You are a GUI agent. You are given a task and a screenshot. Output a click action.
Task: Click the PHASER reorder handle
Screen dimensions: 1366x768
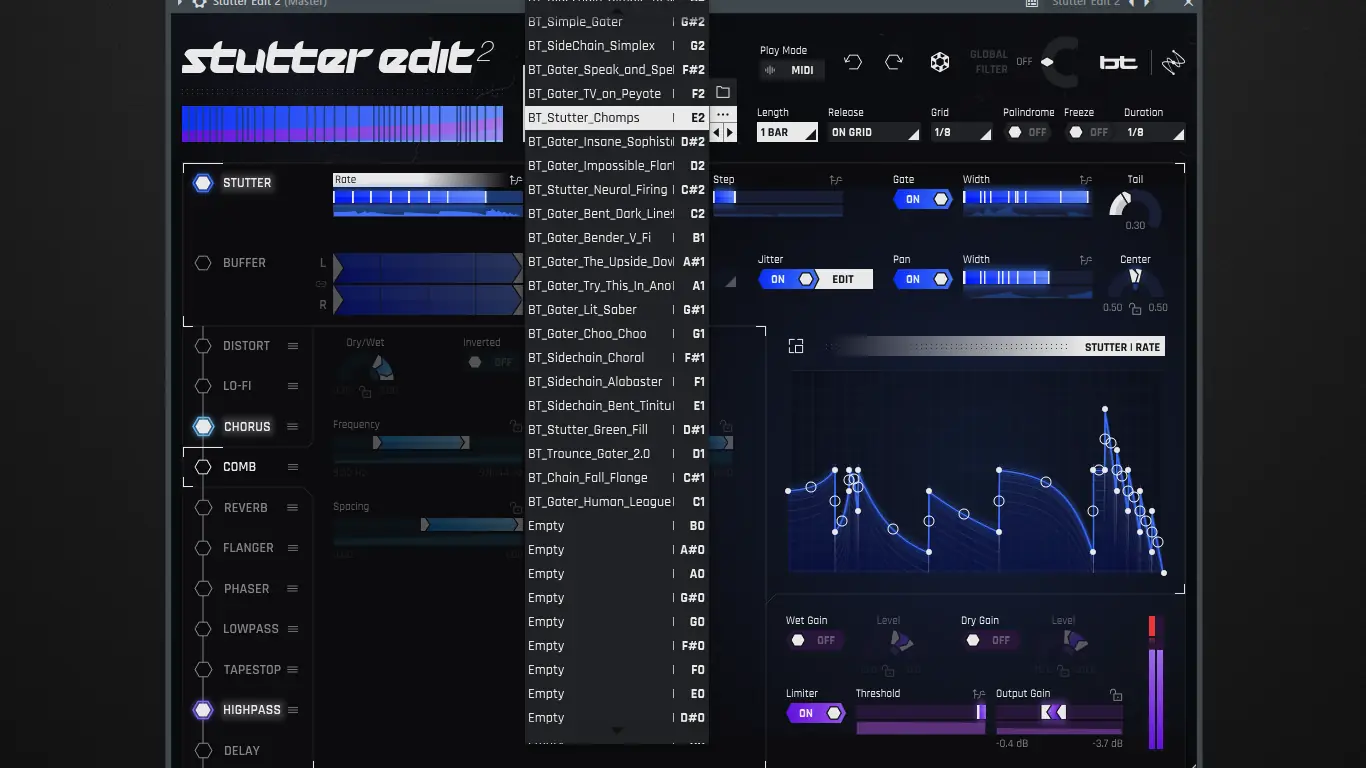point(293,589)
